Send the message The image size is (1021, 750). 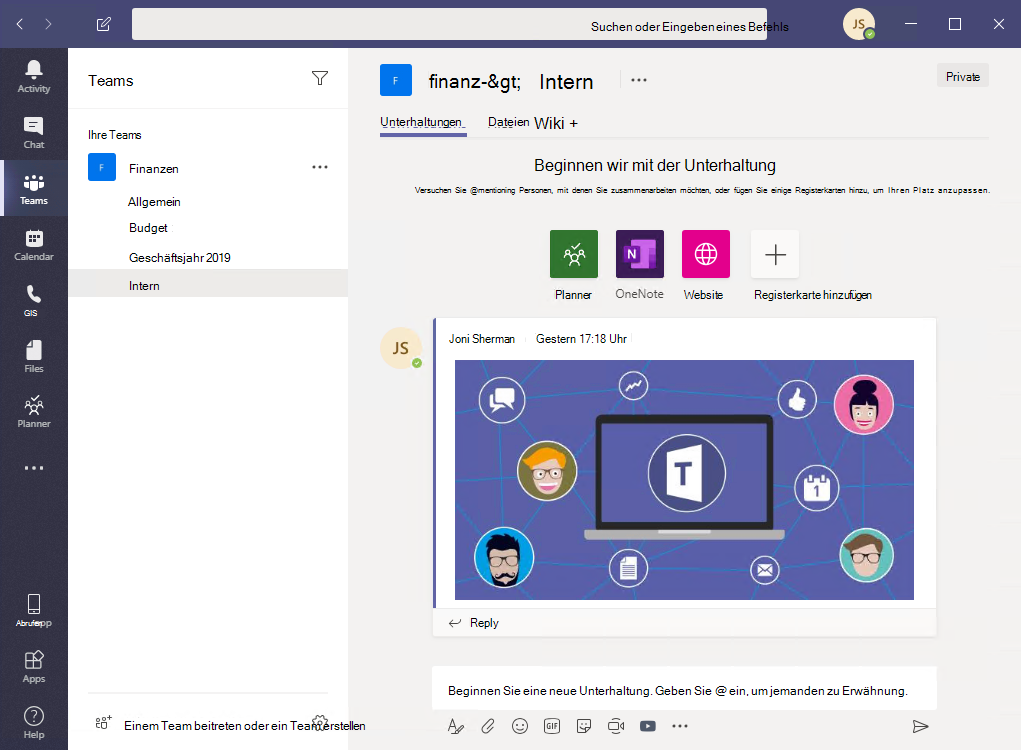coord(920,726)
